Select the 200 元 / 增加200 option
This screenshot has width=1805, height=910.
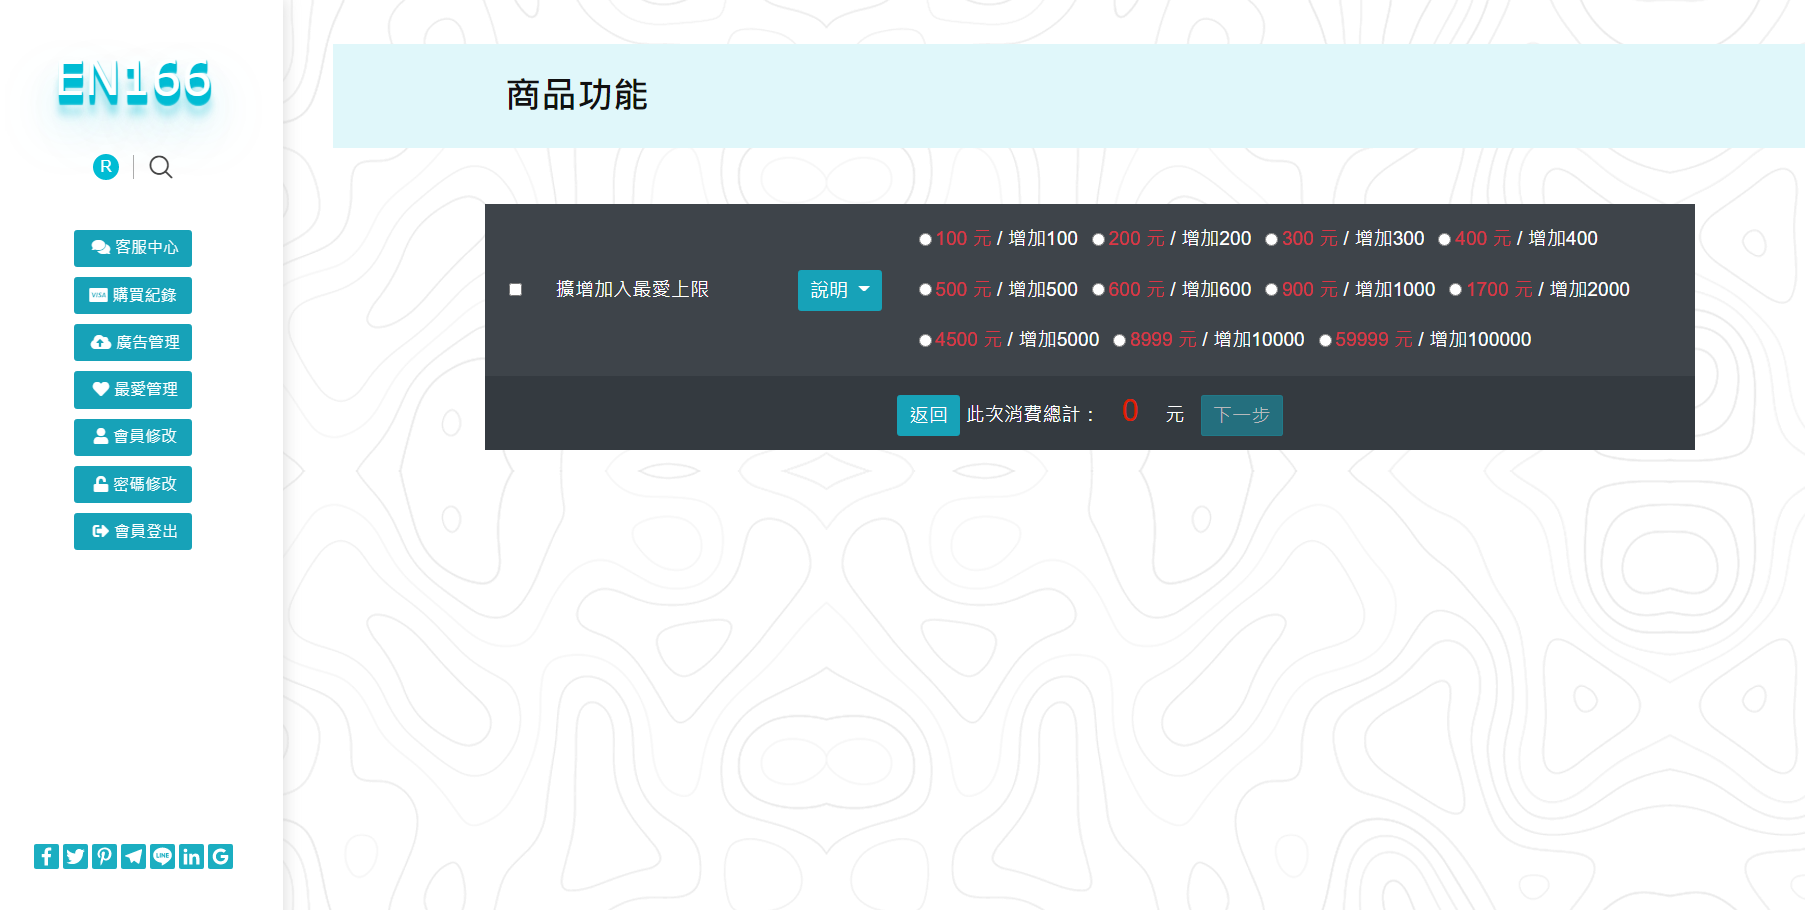tap(1098, 239)
